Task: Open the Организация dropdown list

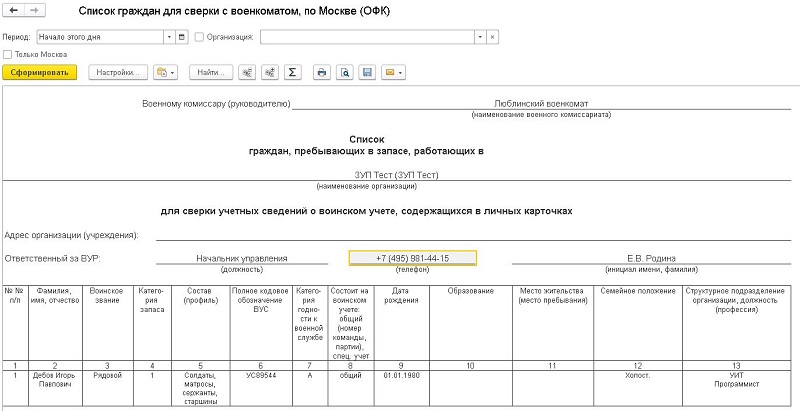Action: coord(480,37)
